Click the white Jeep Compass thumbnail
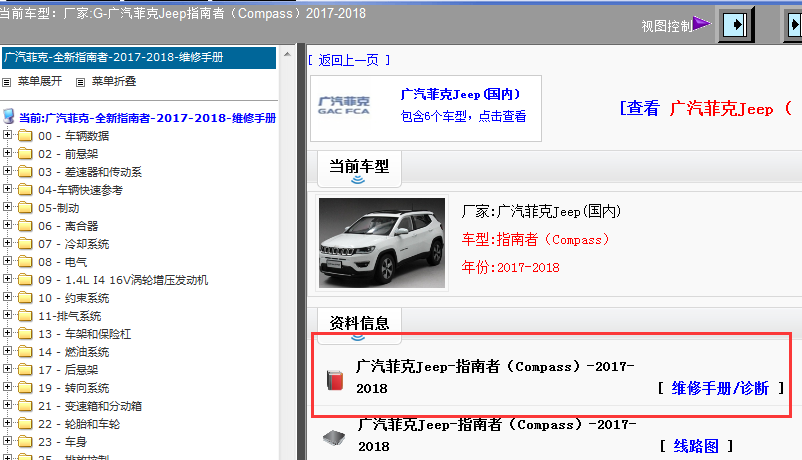Image resolution: width=802 pixels, height=460 pixels. [x=382, y=243]
